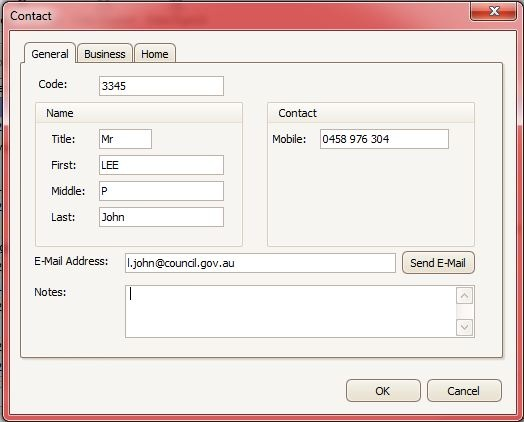Focus the Mobile number field

[384, 139]
